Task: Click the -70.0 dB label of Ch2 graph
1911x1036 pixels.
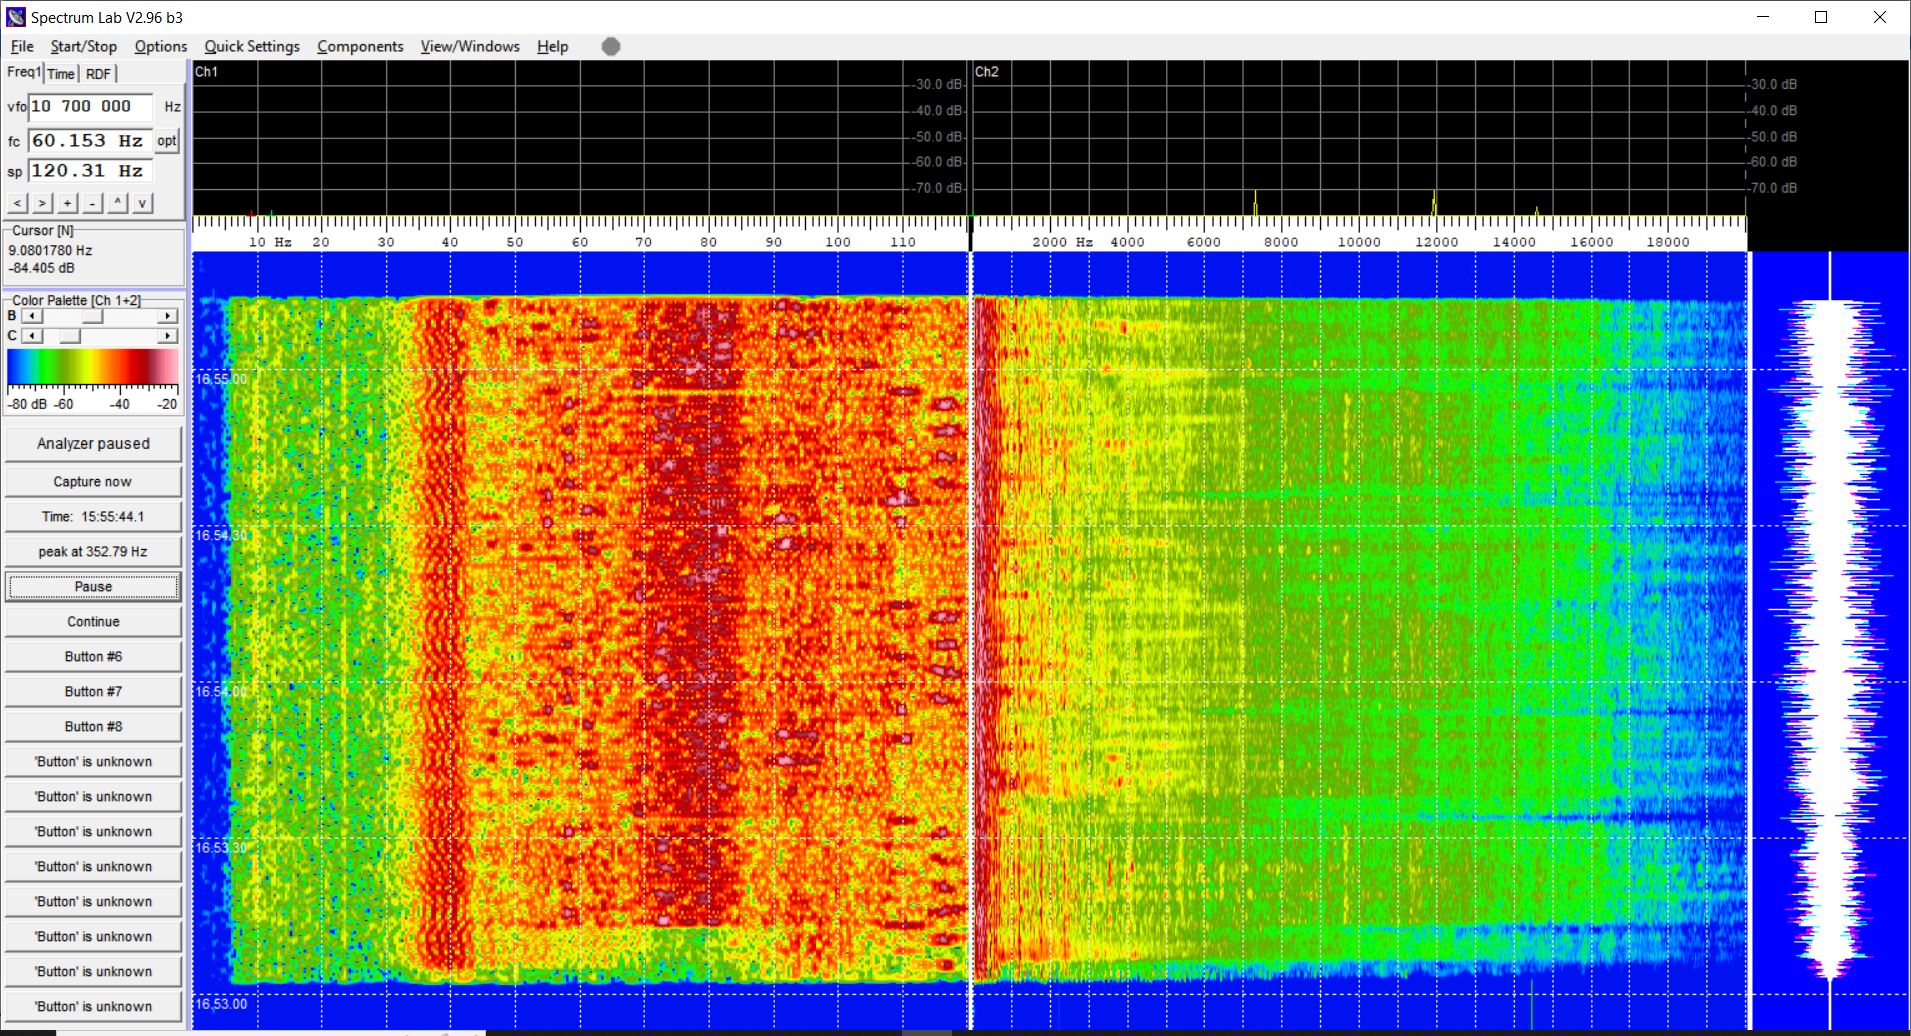Action: click(x=1773, y=188)
